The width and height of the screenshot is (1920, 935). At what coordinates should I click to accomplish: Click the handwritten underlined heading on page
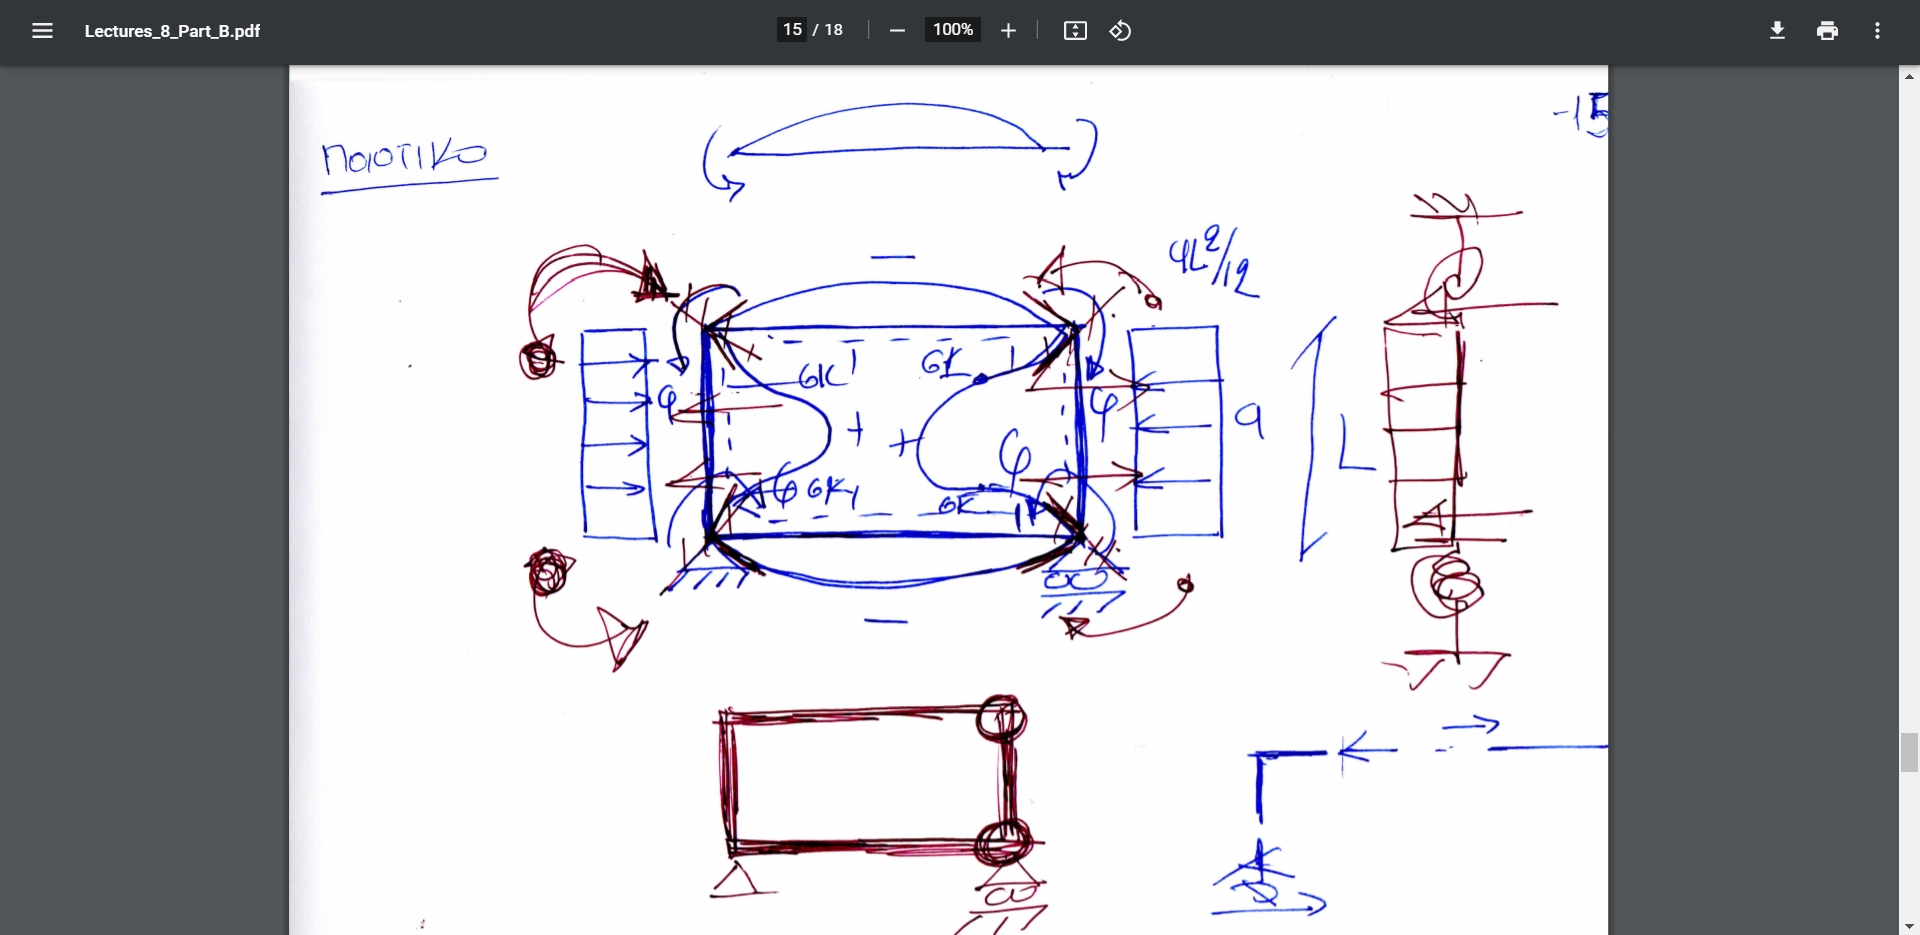(404, 160)
